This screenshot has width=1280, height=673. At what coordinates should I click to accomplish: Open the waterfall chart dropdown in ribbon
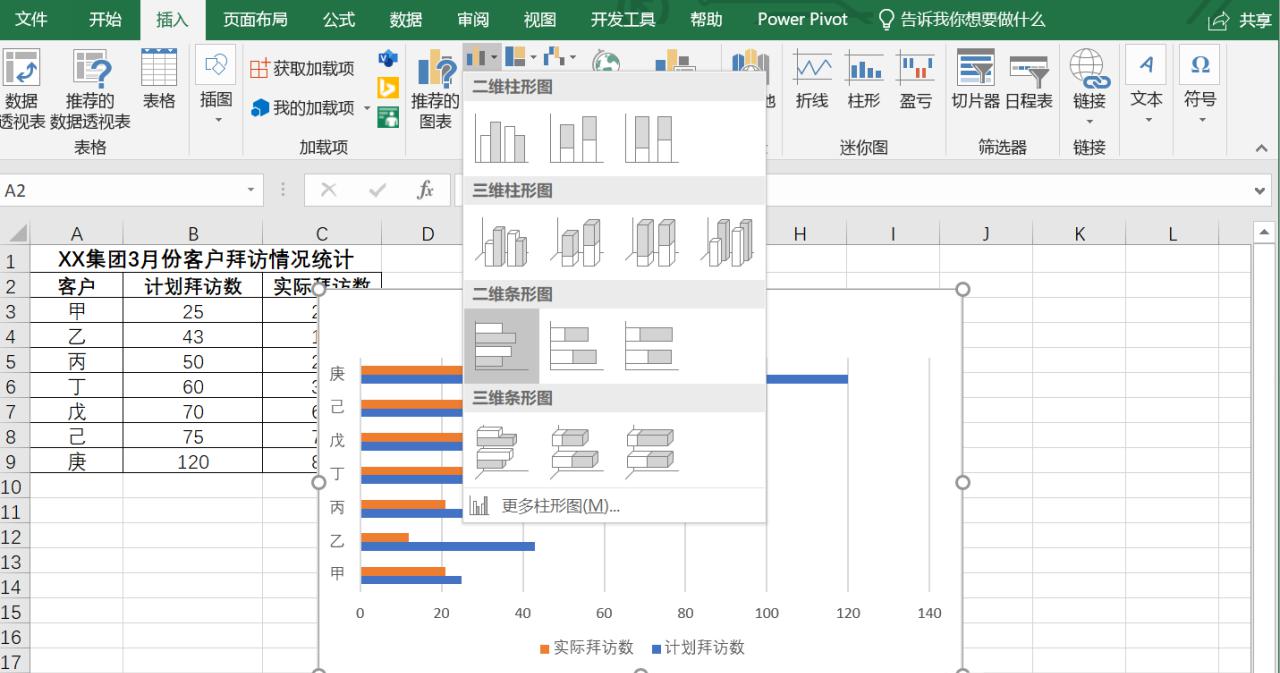pyautogui.click(x=559, y=58)
